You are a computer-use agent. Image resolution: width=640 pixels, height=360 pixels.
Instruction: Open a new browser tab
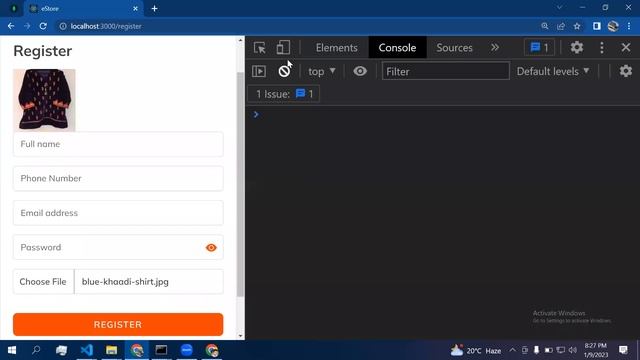[x=155, y=9]
